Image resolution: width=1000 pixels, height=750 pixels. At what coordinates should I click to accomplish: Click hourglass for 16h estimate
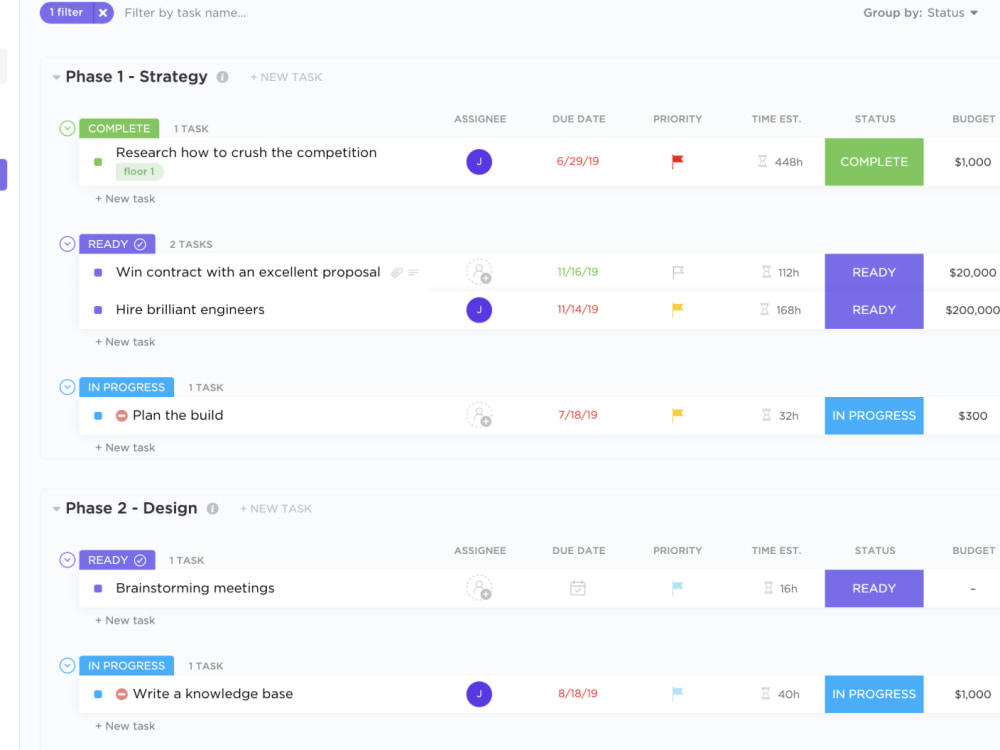(768, 588)
